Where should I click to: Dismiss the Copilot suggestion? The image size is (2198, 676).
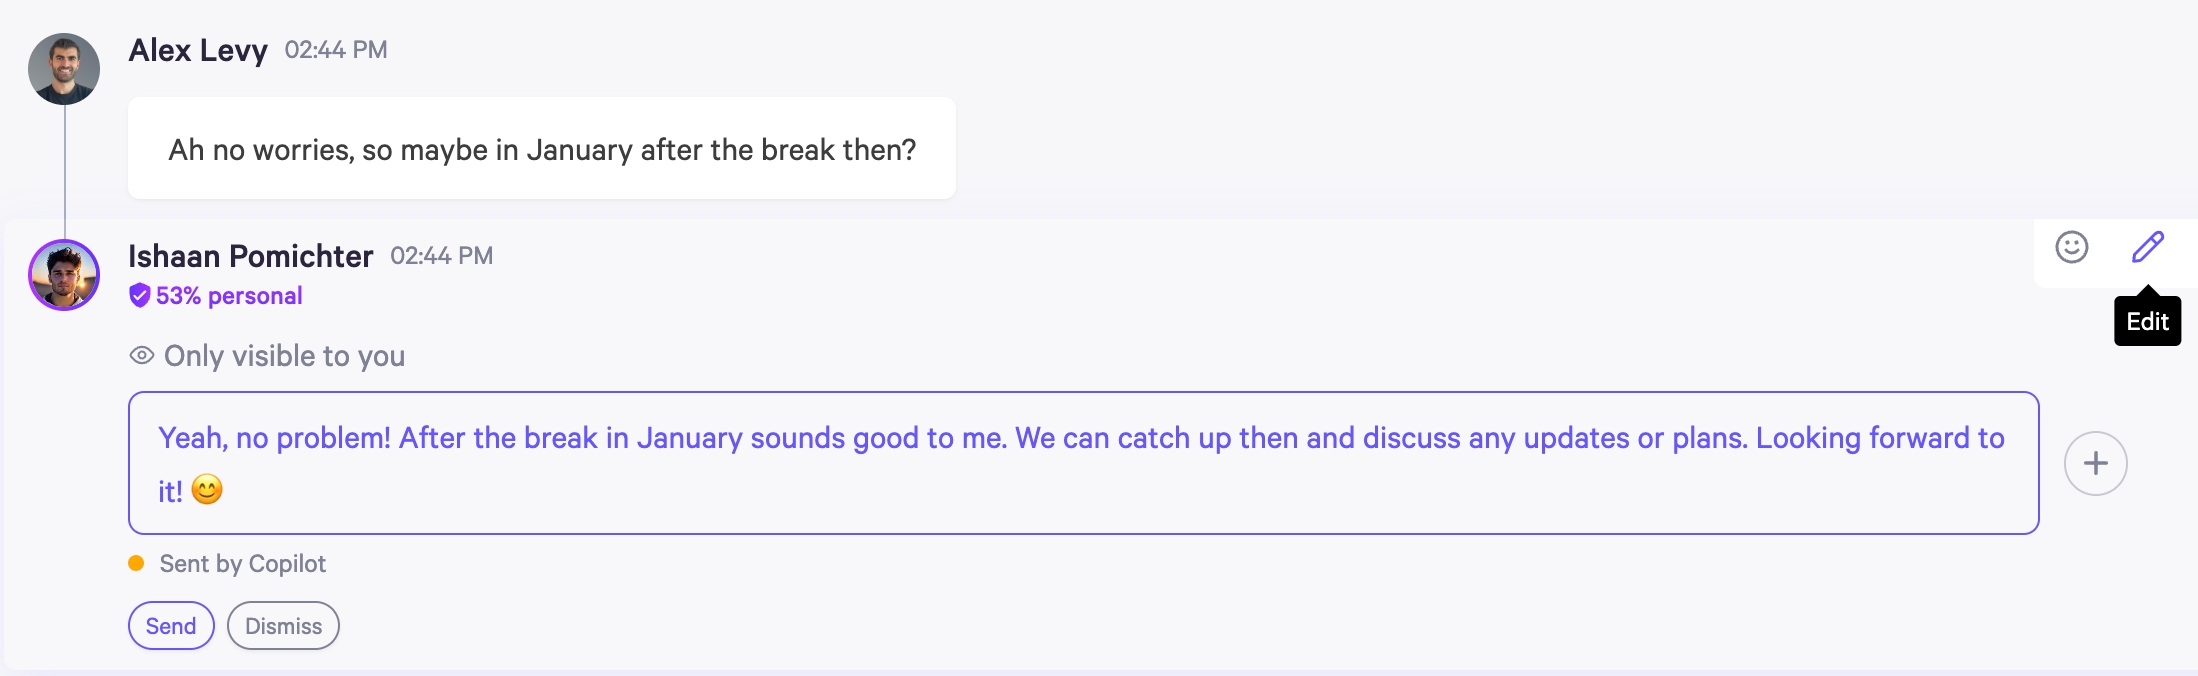[283, 626]
